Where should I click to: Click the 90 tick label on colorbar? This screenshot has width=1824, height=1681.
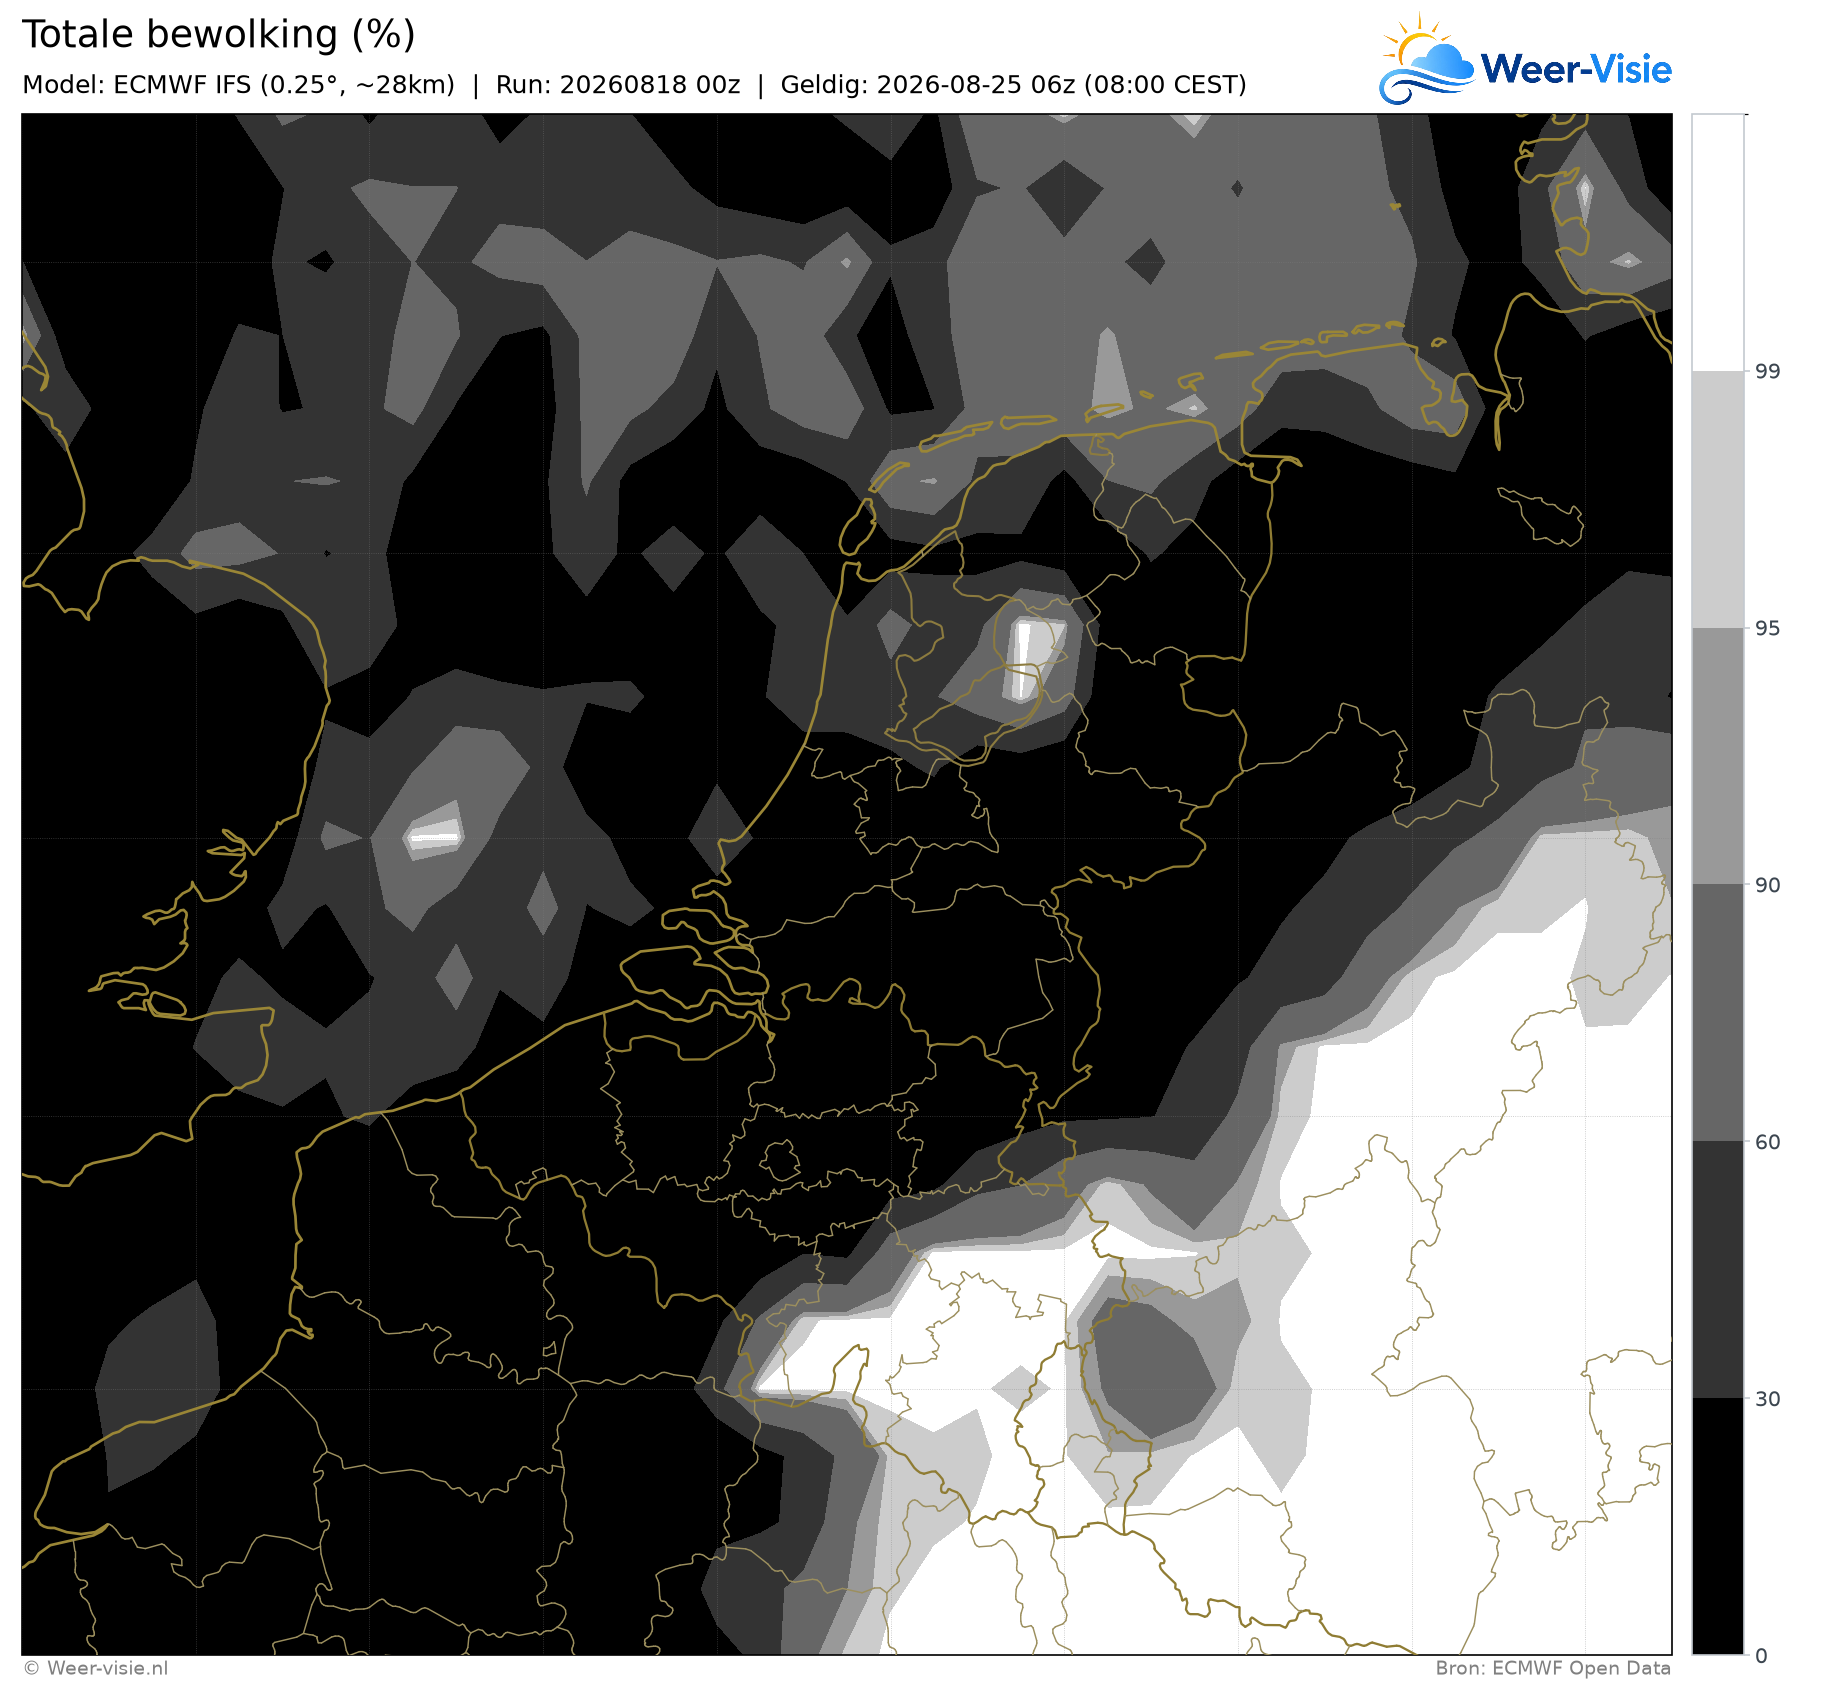(x=1768, y=885)
